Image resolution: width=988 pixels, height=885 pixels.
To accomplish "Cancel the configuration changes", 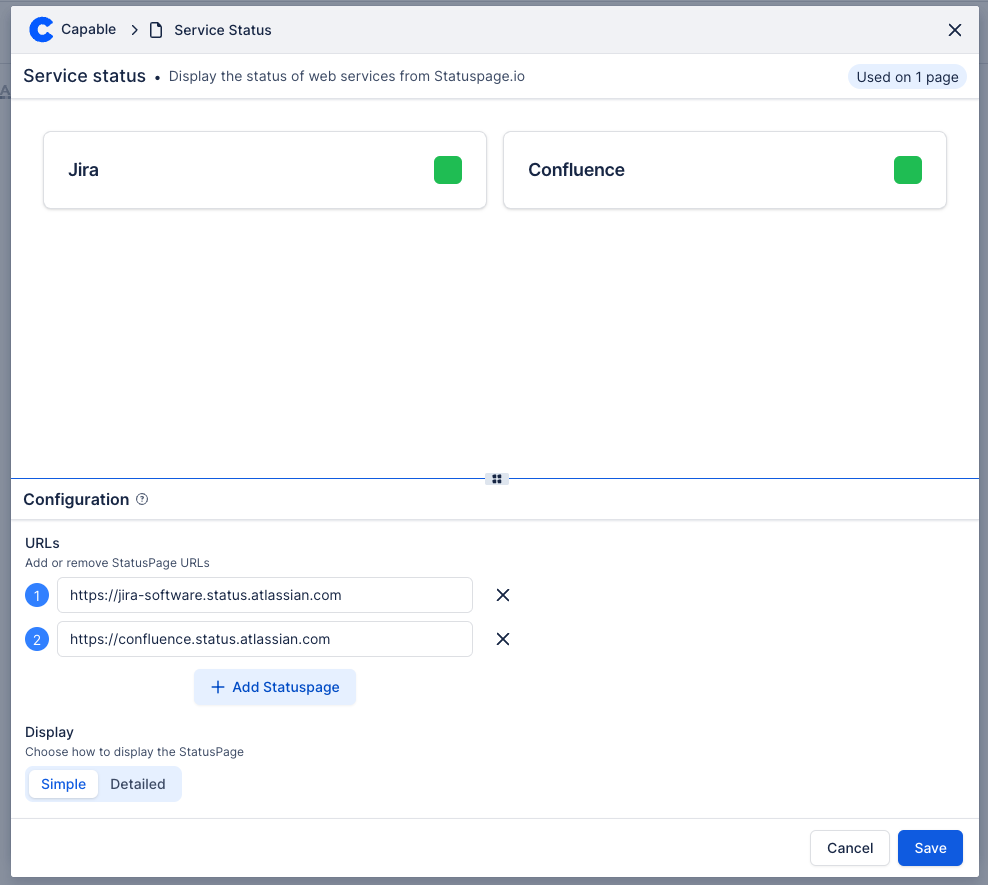I will pyautogui.click(x=850, y=848).
